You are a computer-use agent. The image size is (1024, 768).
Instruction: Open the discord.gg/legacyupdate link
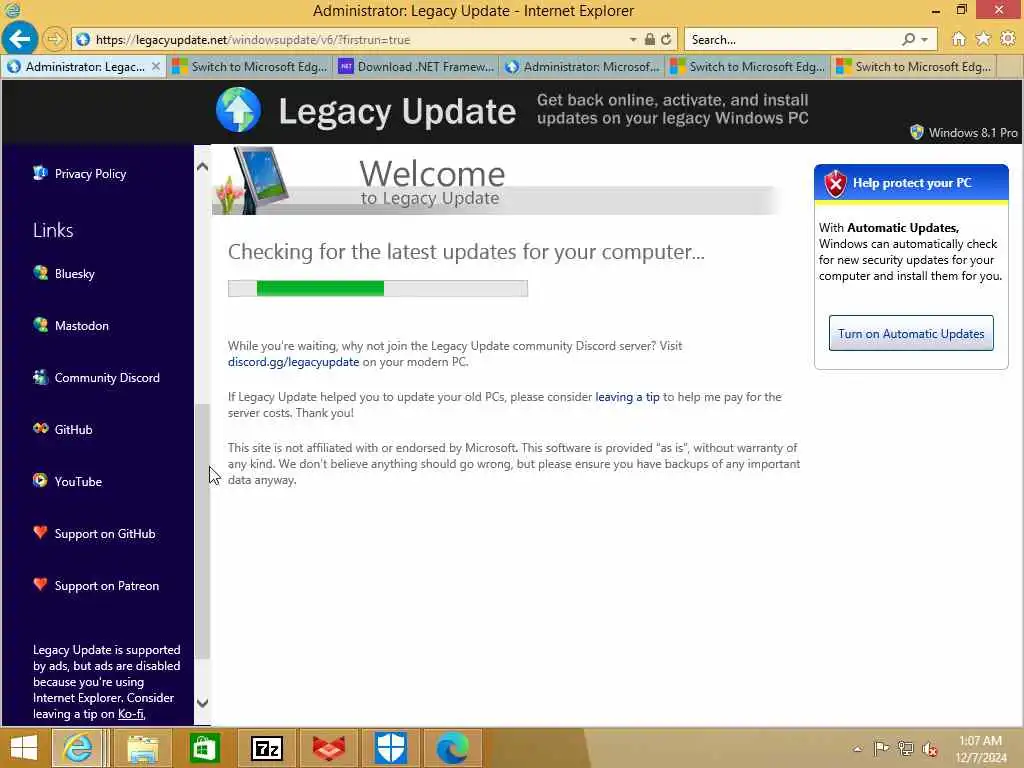(x=293, y=362)
